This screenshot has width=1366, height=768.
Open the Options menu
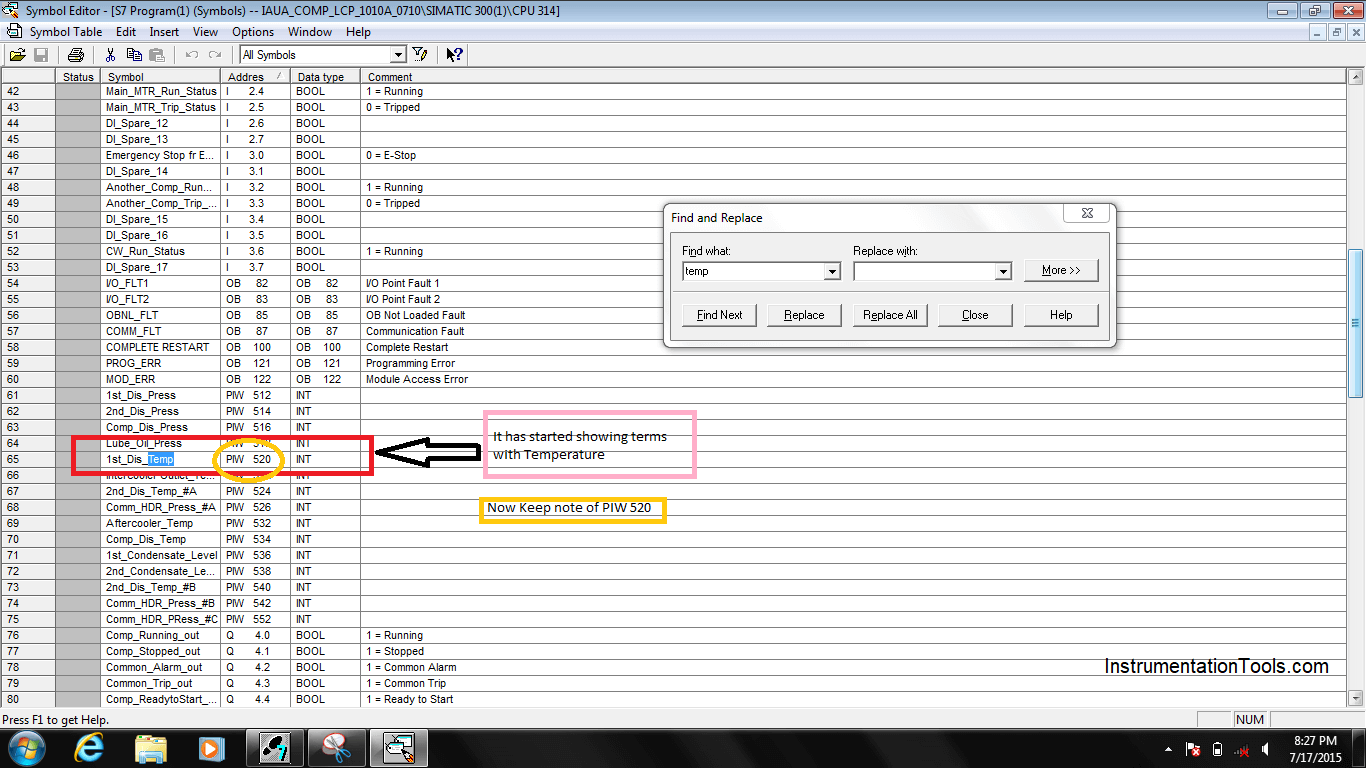click(x=253, y=32)
